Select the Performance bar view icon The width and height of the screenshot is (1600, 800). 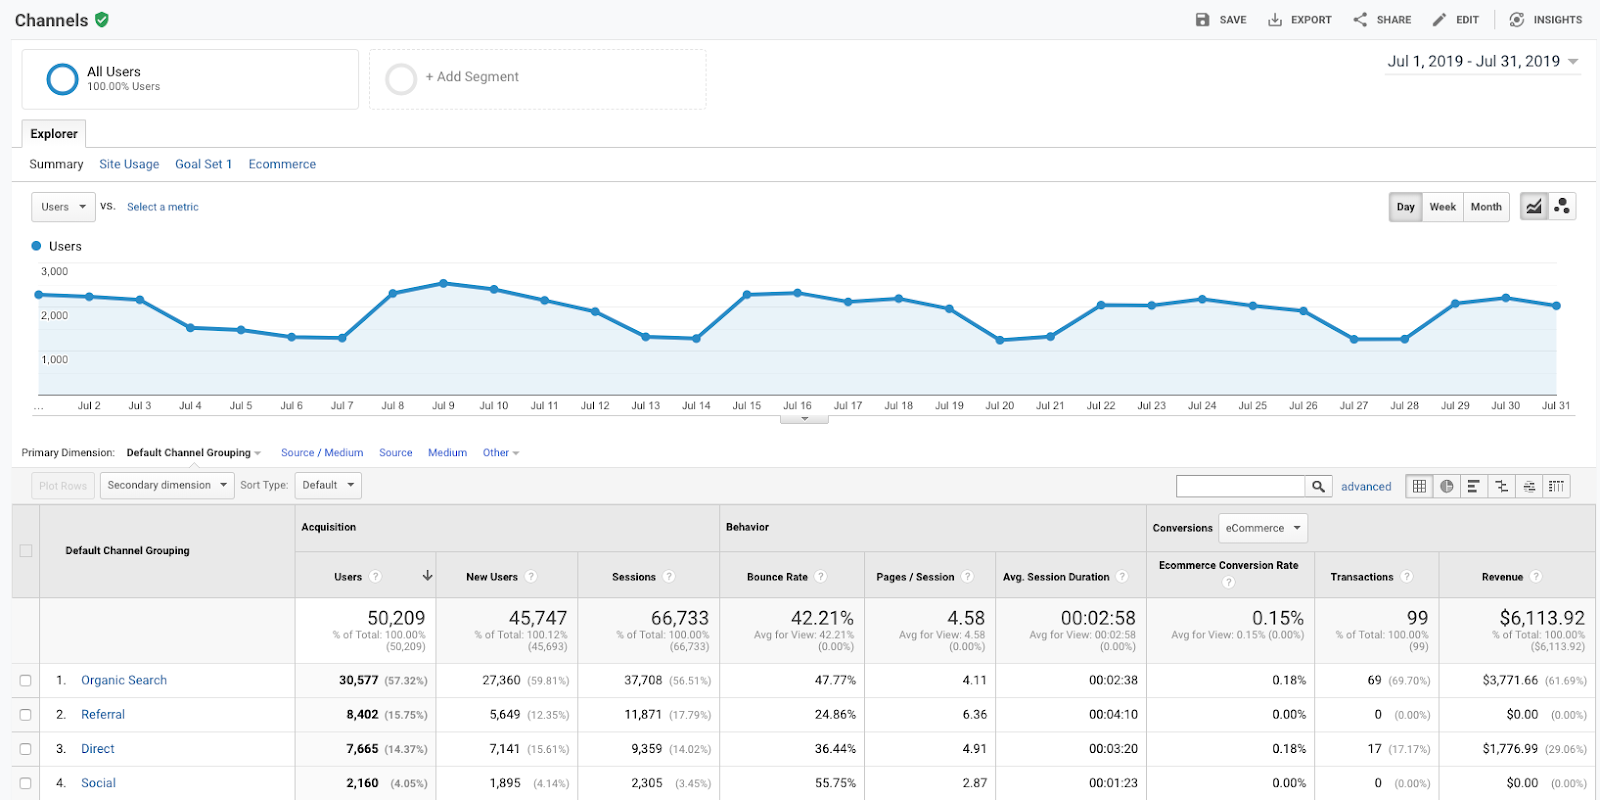(1473, 486)
